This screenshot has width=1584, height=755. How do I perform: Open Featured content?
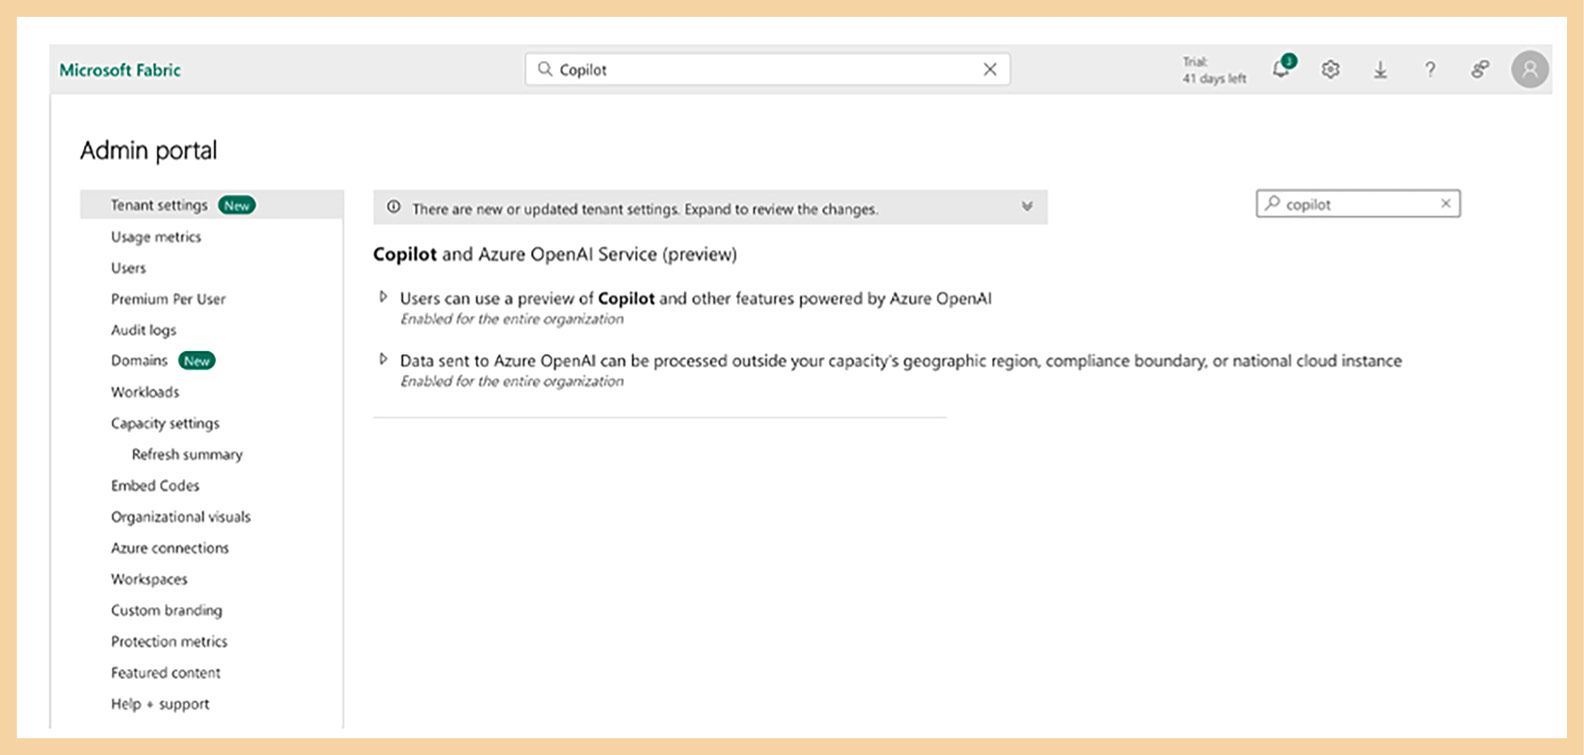(x=166, y=673)
